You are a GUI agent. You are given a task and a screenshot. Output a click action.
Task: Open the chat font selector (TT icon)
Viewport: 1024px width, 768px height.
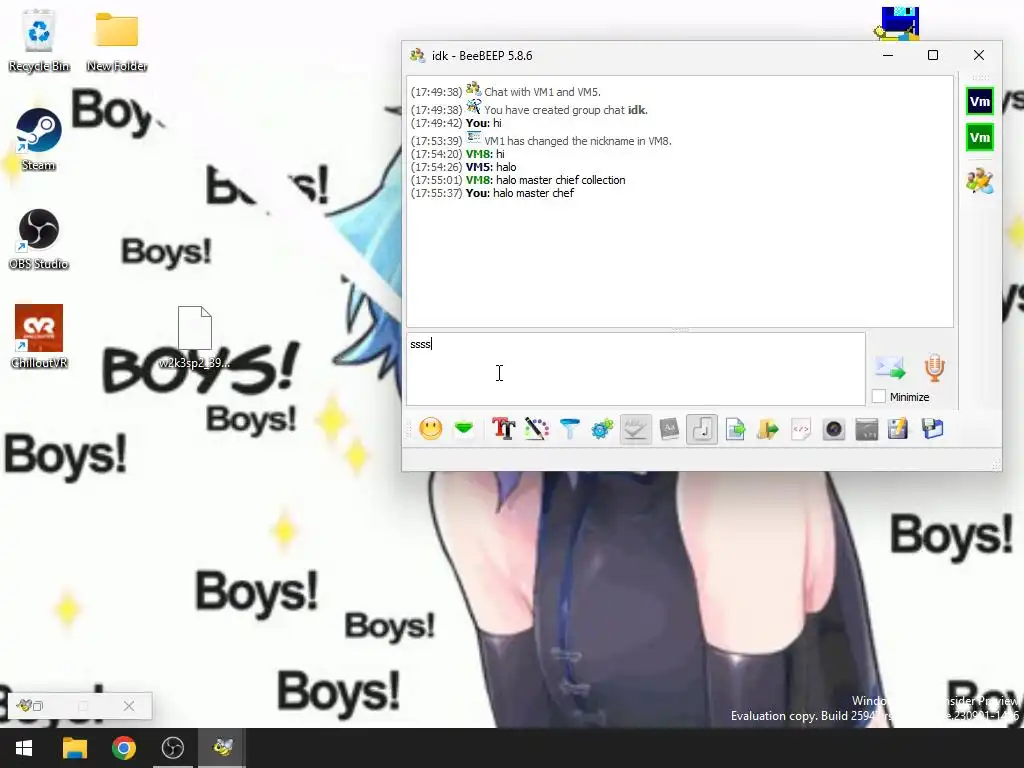click(x=504, y=429)
